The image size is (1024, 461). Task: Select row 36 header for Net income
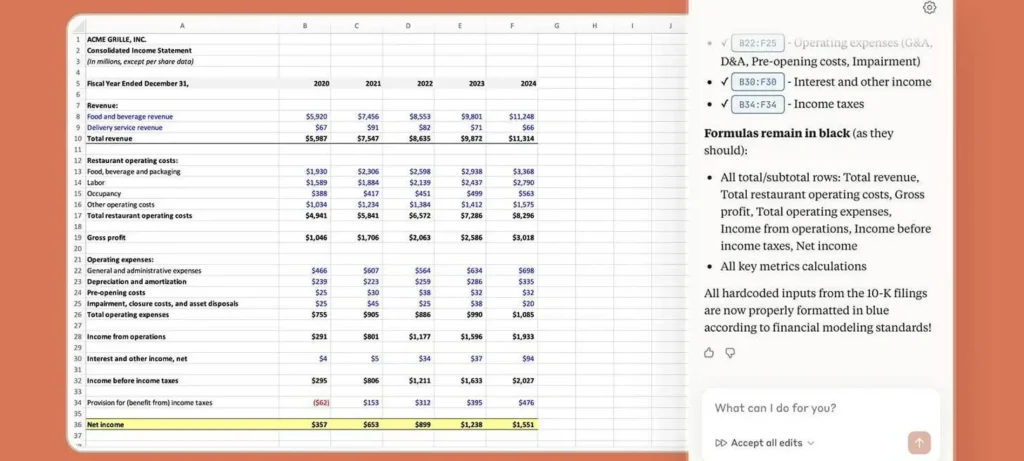click(77, 424)
